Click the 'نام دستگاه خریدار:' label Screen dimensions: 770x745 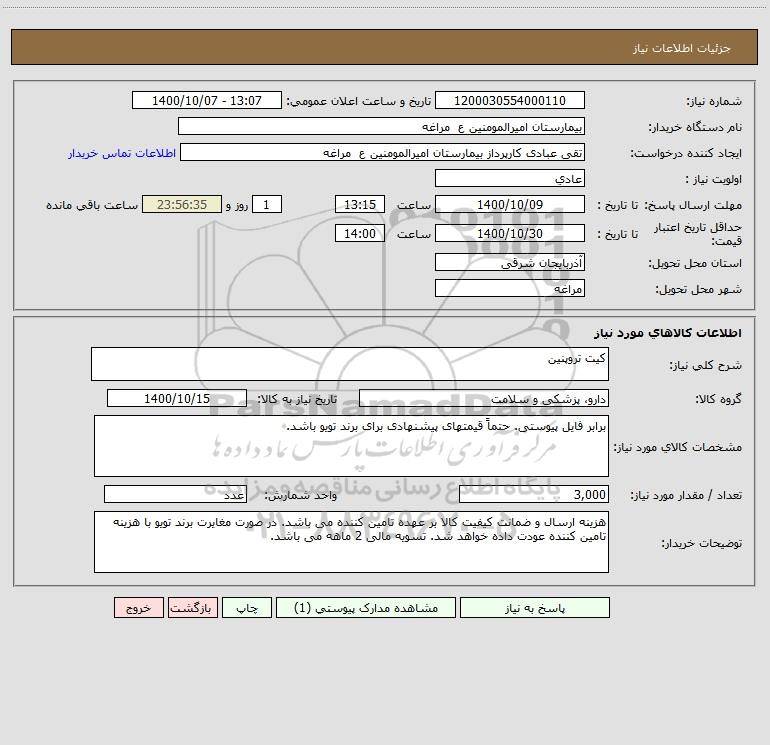click(695, 127)
